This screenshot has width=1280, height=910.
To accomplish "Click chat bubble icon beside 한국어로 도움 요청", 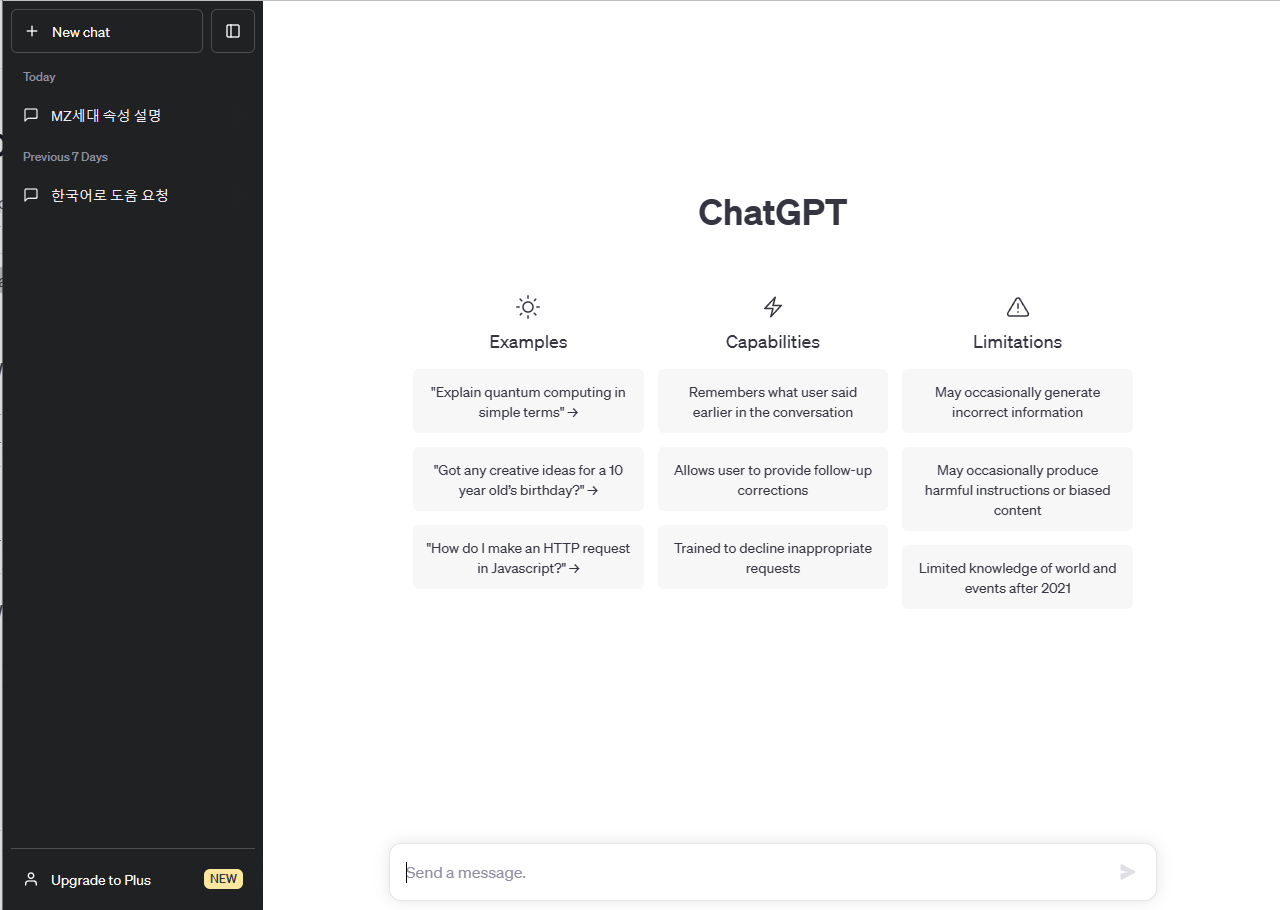I will click(x=31, y=195).
